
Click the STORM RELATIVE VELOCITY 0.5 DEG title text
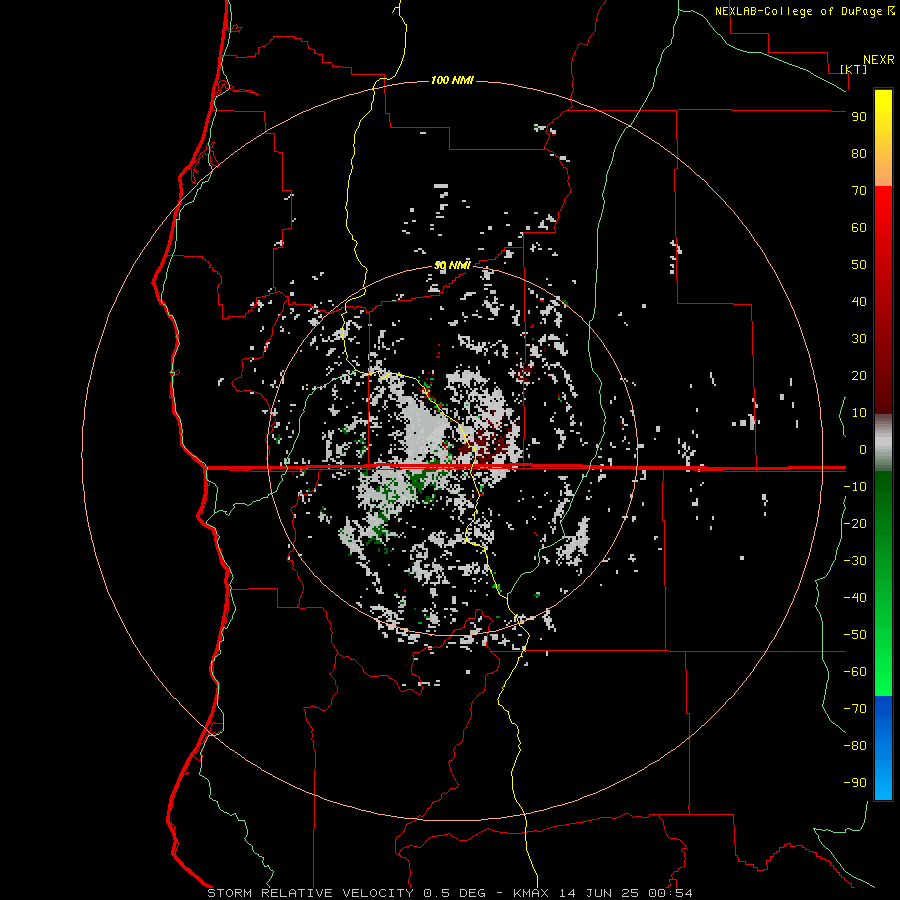[346, 893]
